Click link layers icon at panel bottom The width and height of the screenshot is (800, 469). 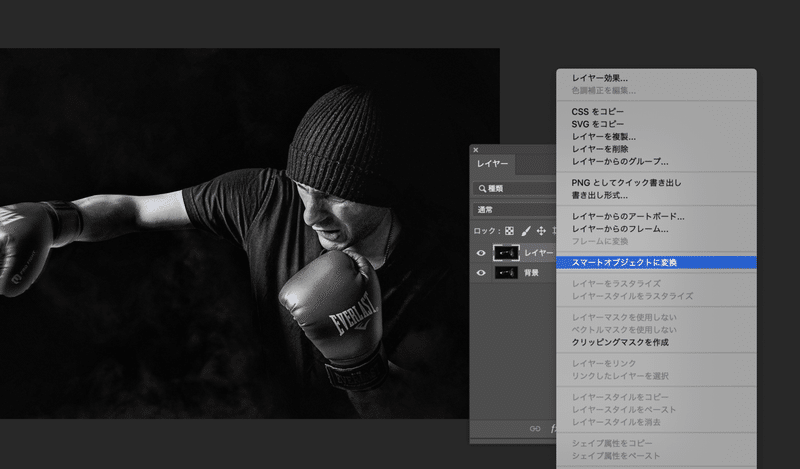tap(535, 429)
